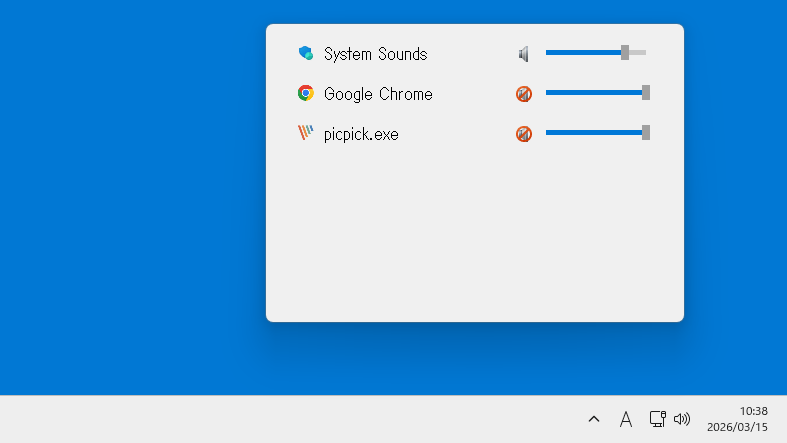Click the picpick.exe striped app icon
787x443 pixels.
[306, 133]
